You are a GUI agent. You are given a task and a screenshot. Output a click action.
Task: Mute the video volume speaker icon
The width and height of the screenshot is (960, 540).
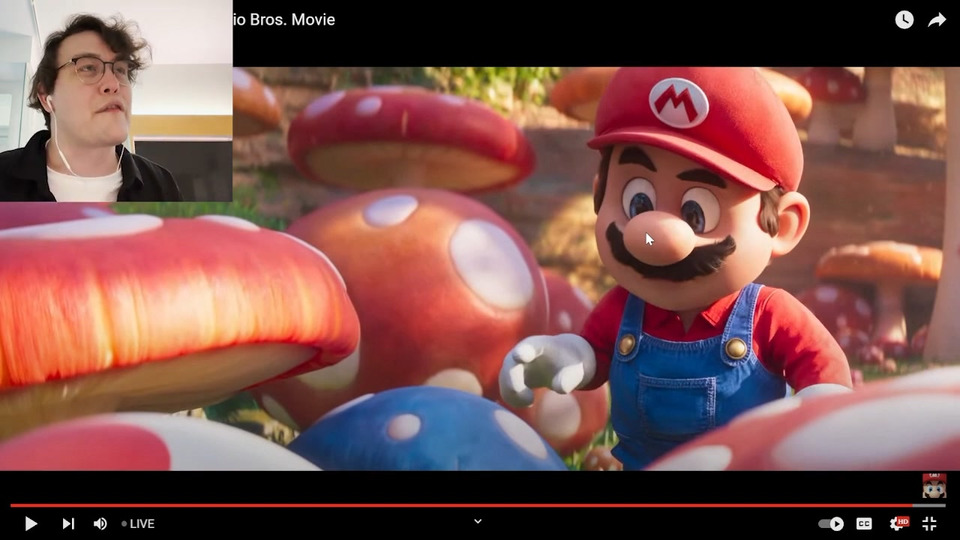coord(100,523)
